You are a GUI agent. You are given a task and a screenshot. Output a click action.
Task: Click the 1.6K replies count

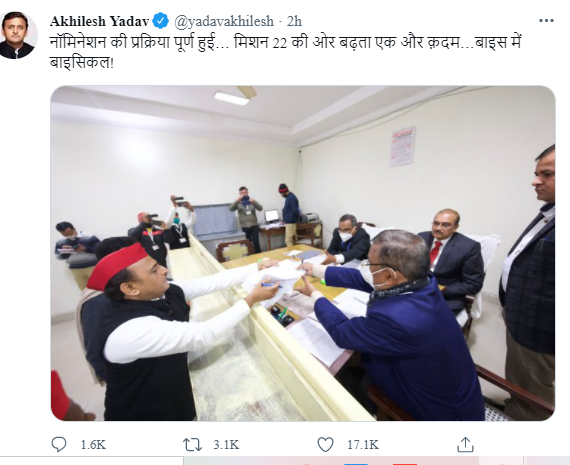(x=93, y=445)
